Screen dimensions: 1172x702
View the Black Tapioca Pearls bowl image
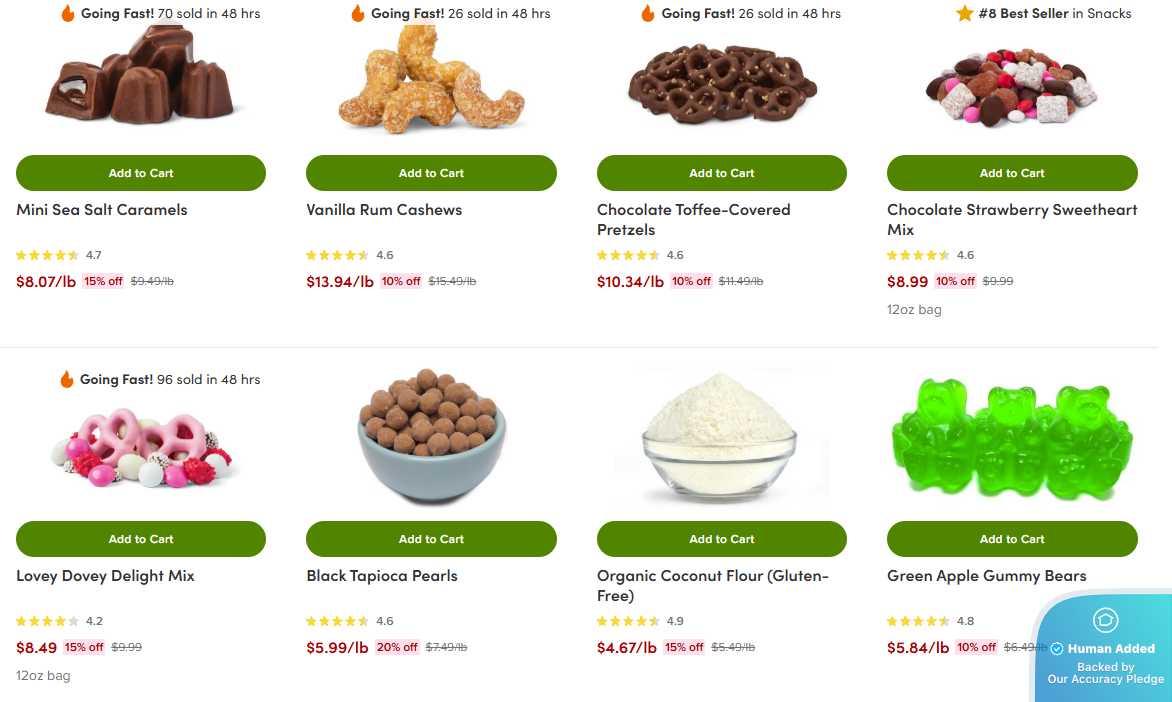coord(431,435)
